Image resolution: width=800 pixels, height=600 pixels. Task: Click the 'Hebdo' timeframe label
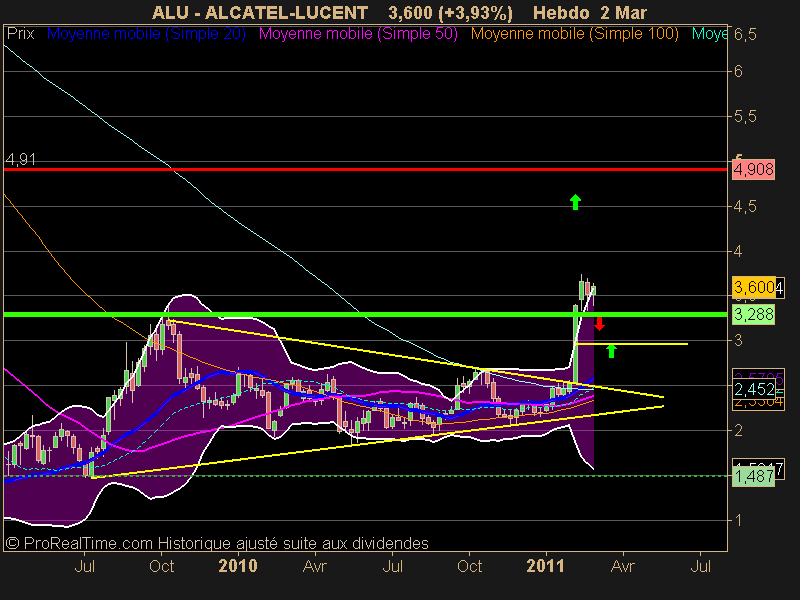pyautogui.click(x=562, y=12)
